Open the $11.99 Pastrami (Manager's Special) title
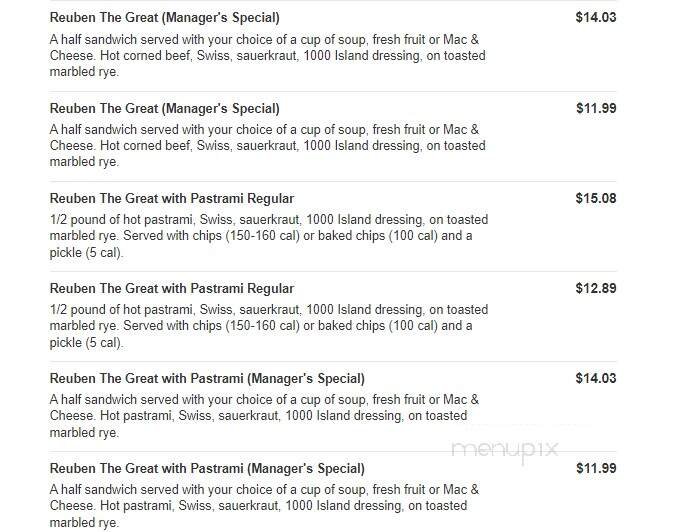 tap(207, 468)
